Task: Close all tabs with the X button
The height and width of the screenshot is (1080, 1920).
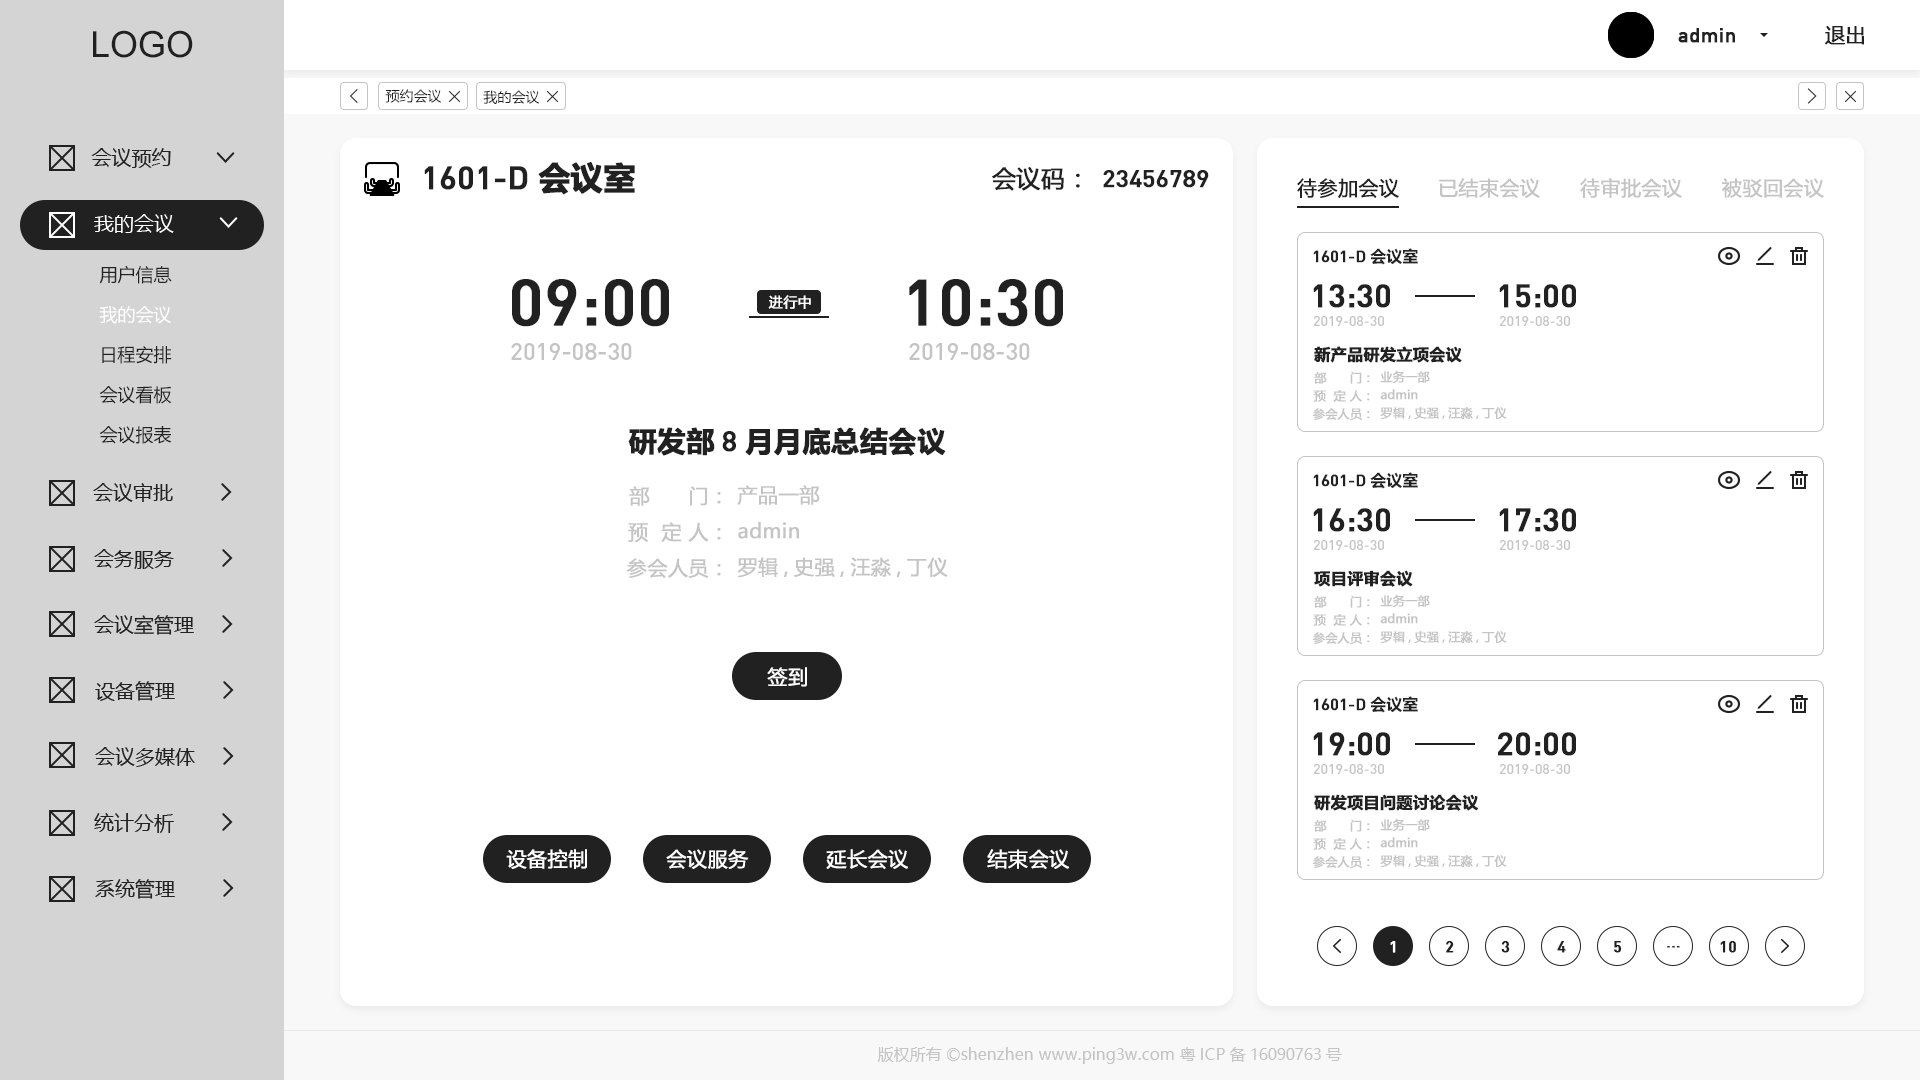Action: [1850, 96]
